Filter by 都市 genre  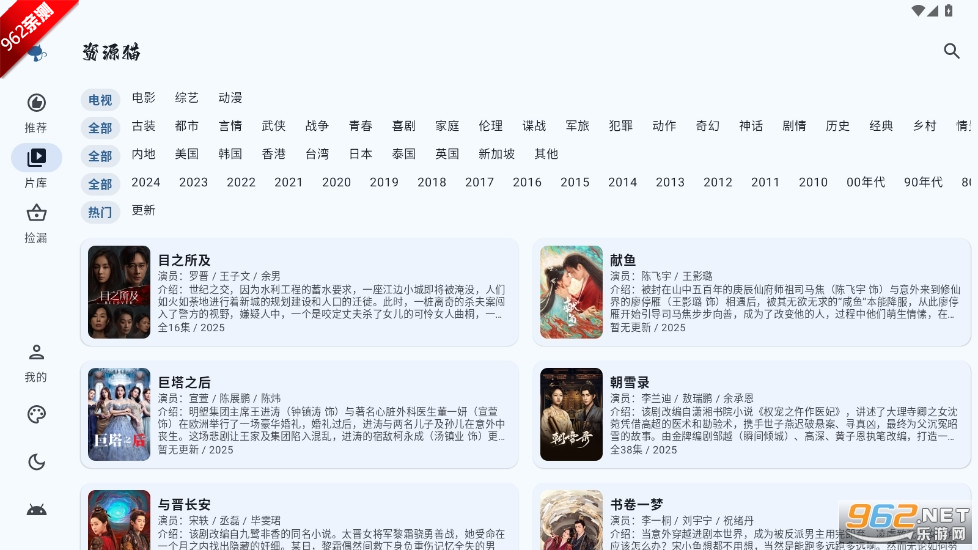coord(186,126)
